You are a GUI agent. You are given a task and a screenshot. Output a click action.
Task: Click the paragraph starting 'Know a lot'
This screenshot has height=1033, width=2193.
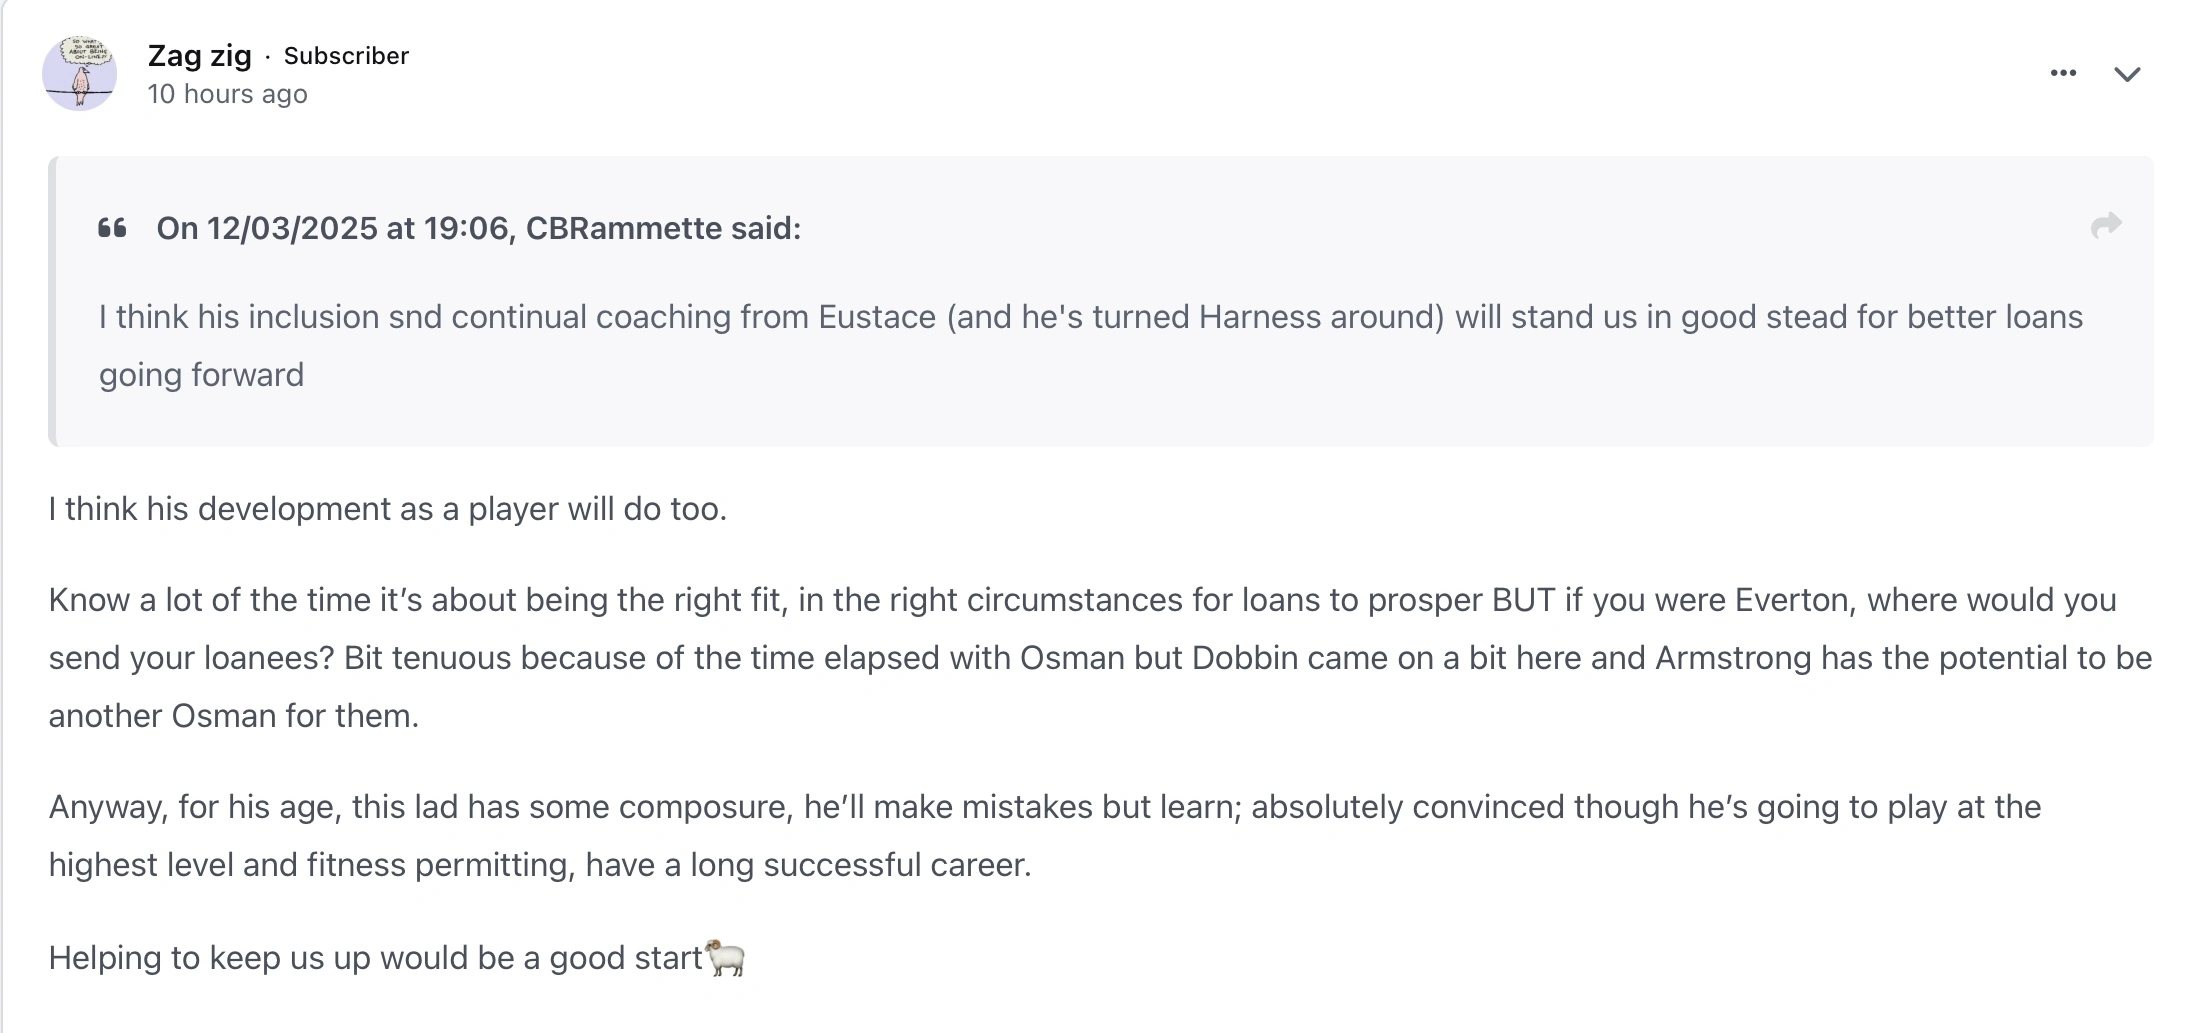point(1100,657)
